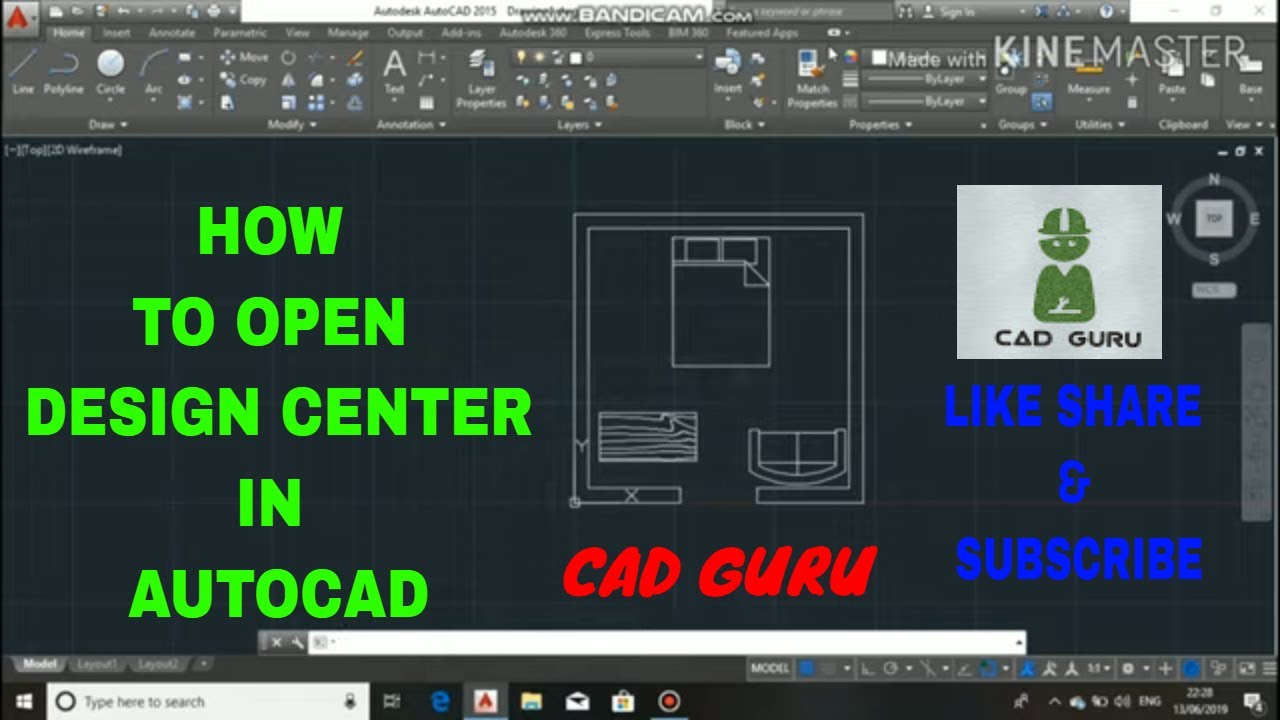Click the AutoCAD icon in Windows taskbar
The image size is (1280, 720).
pos(486,701)
